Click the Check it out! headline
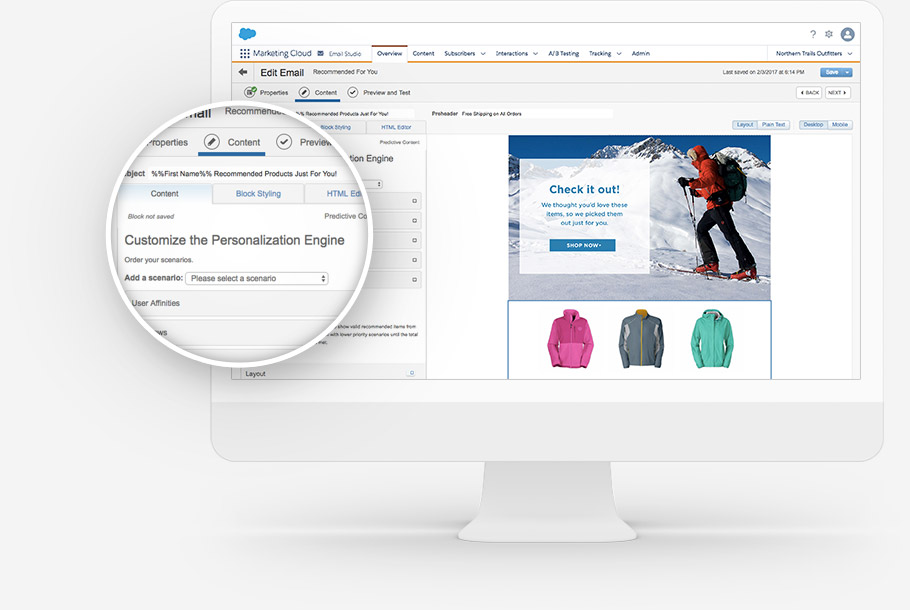 point(584,189)
